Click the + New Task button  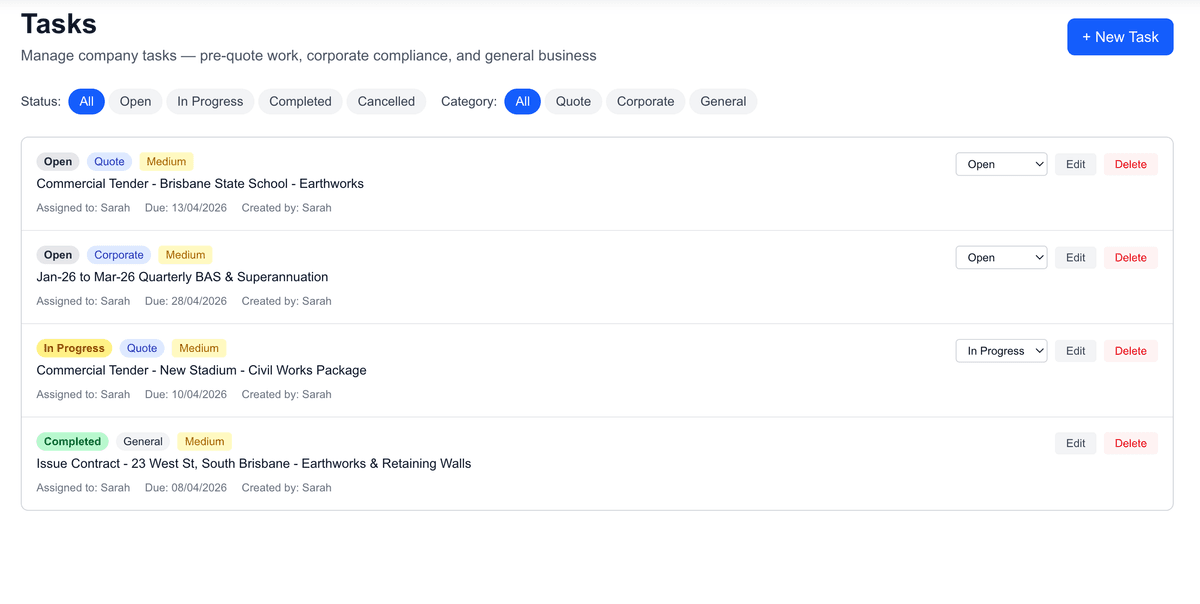[1120, 37]
